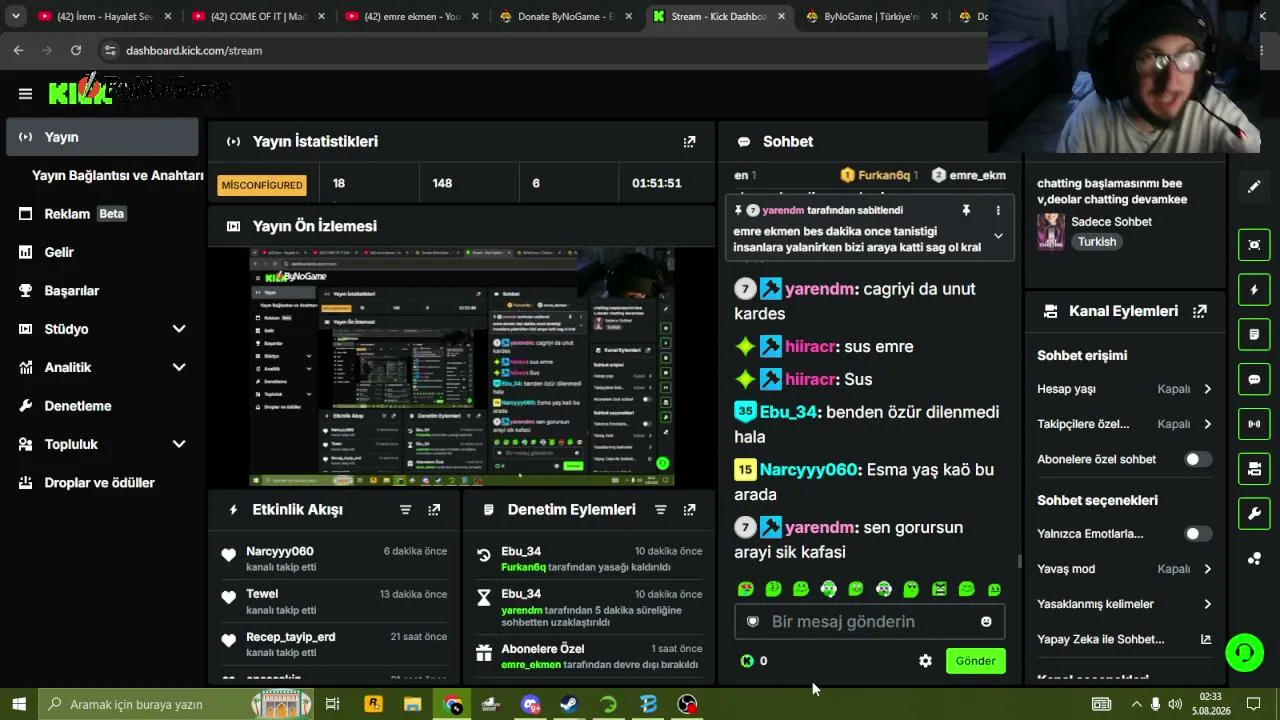Open the emoji picker in the message box
The width and height of the screenshot is (1280, 720).
986,622
